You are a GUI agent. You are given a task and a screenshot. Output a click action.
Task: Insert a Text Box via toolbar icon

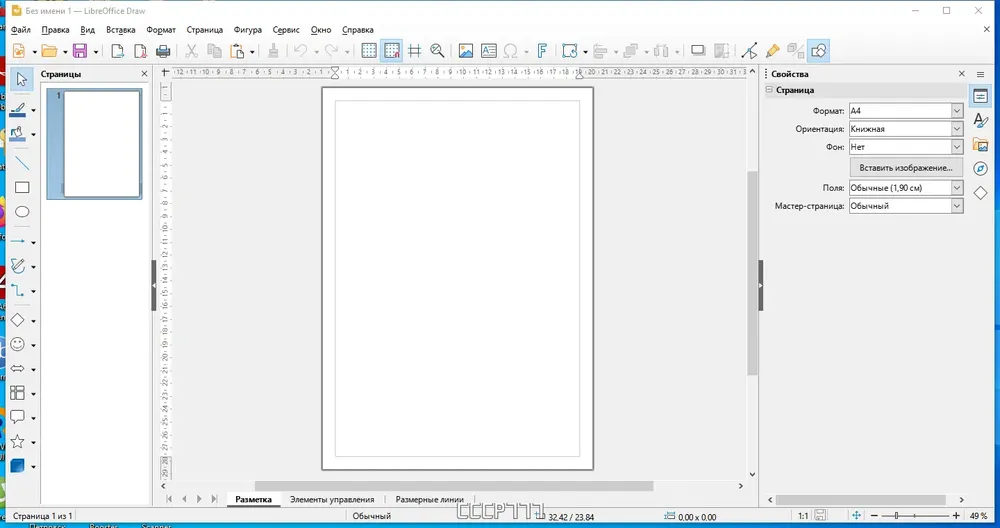click(489, 51)
